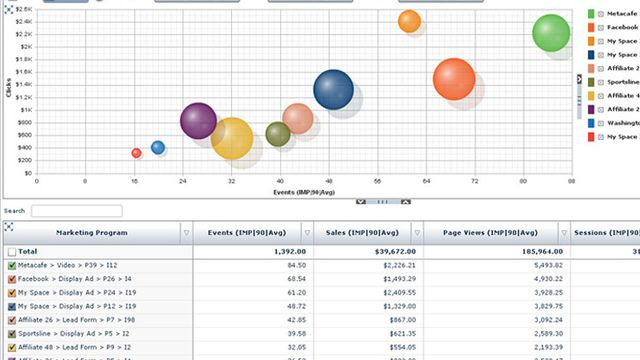Check the Total row checkbox
Screen dimensions: 640x360
pos(12,252)
